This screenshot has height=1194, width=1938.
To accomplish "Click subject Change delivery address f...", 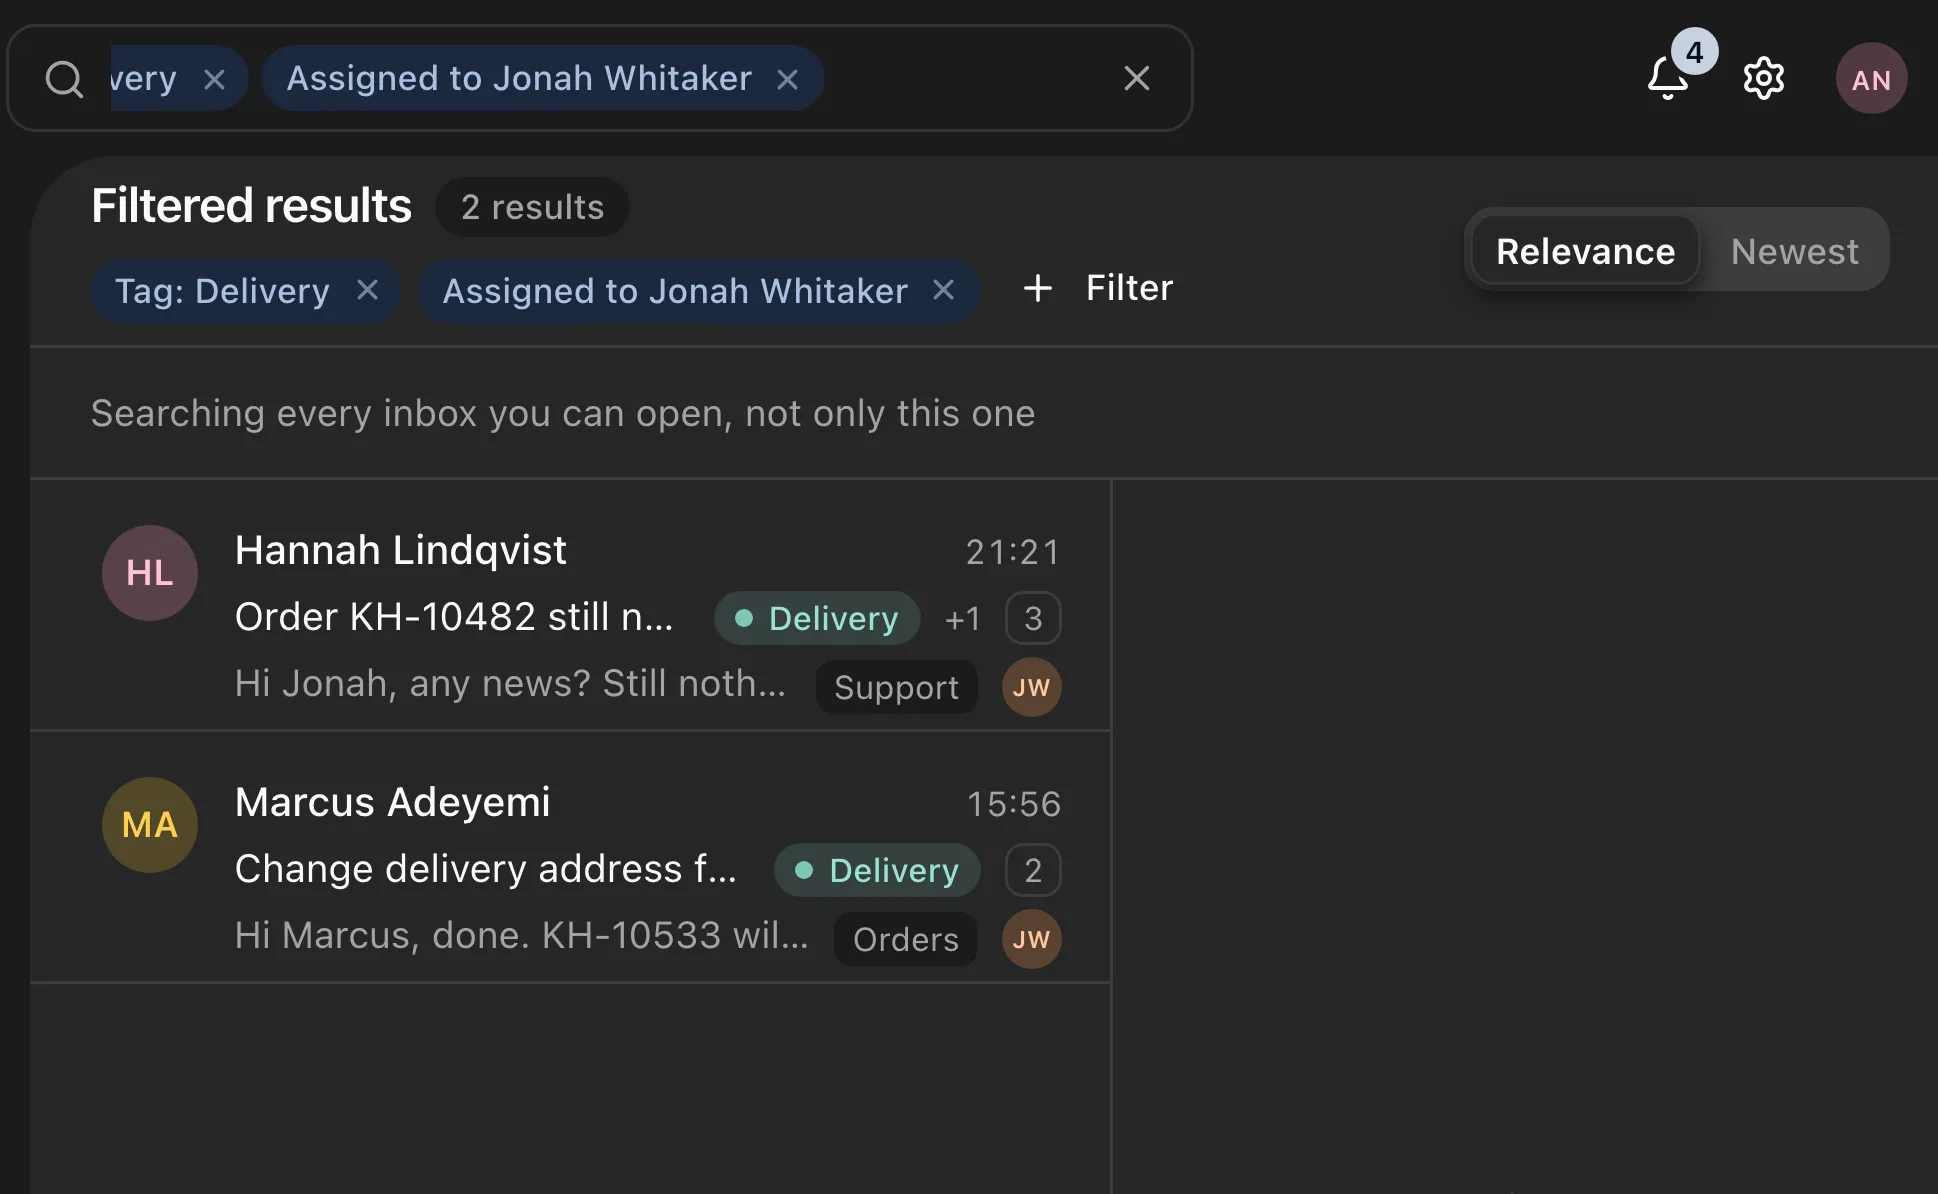I will (485, 869).
